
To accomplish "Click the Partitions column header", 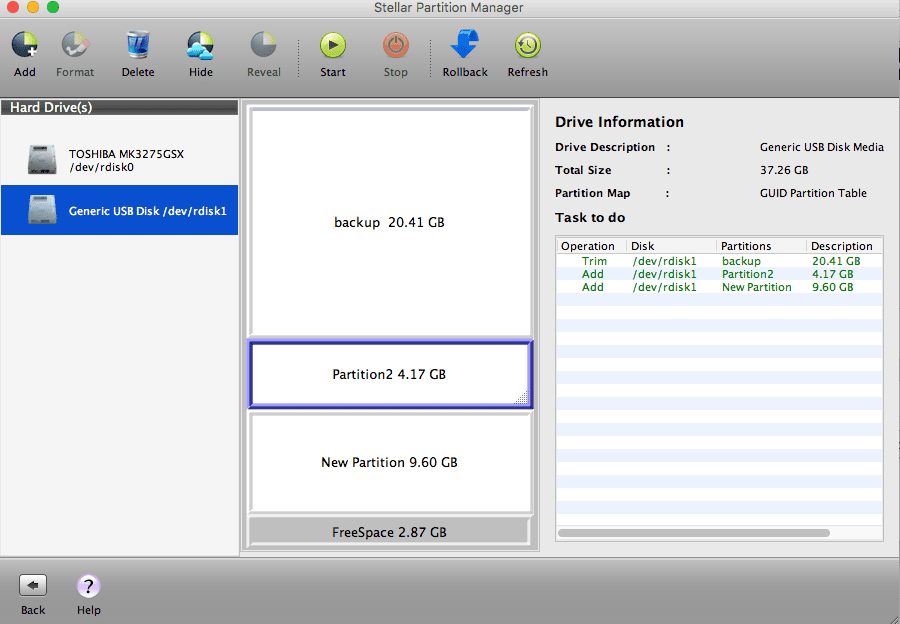I will (x=762, y=246).
